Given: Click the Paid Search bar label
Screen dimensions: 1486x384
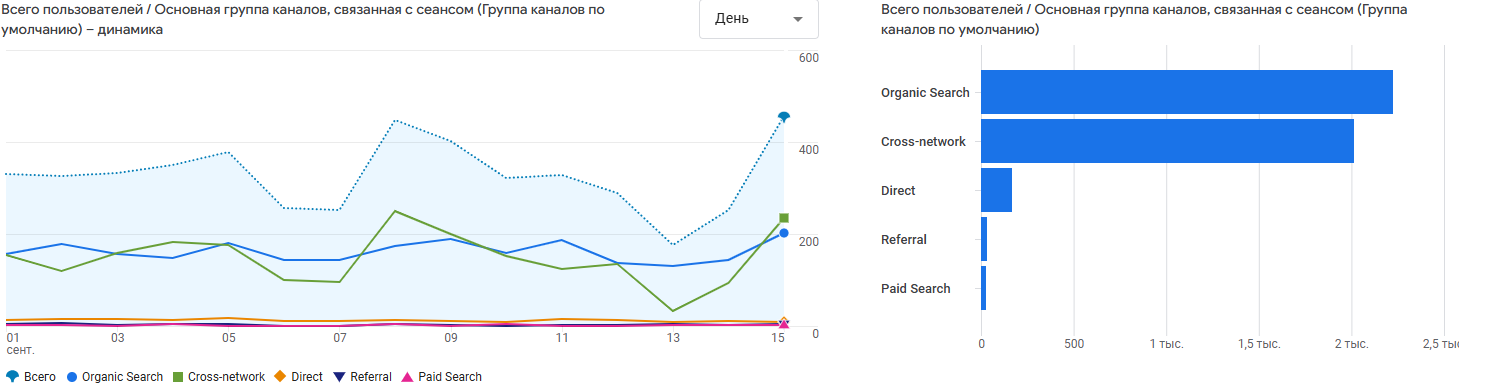Looking at the screenshot, I should (915, 289).
